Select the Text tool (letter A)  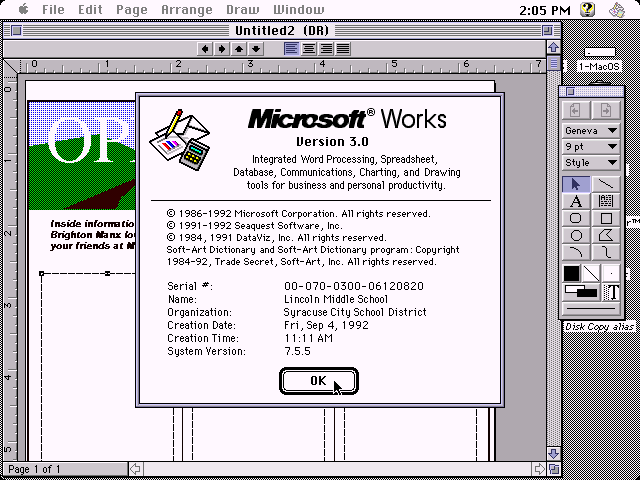coord(576,201)
